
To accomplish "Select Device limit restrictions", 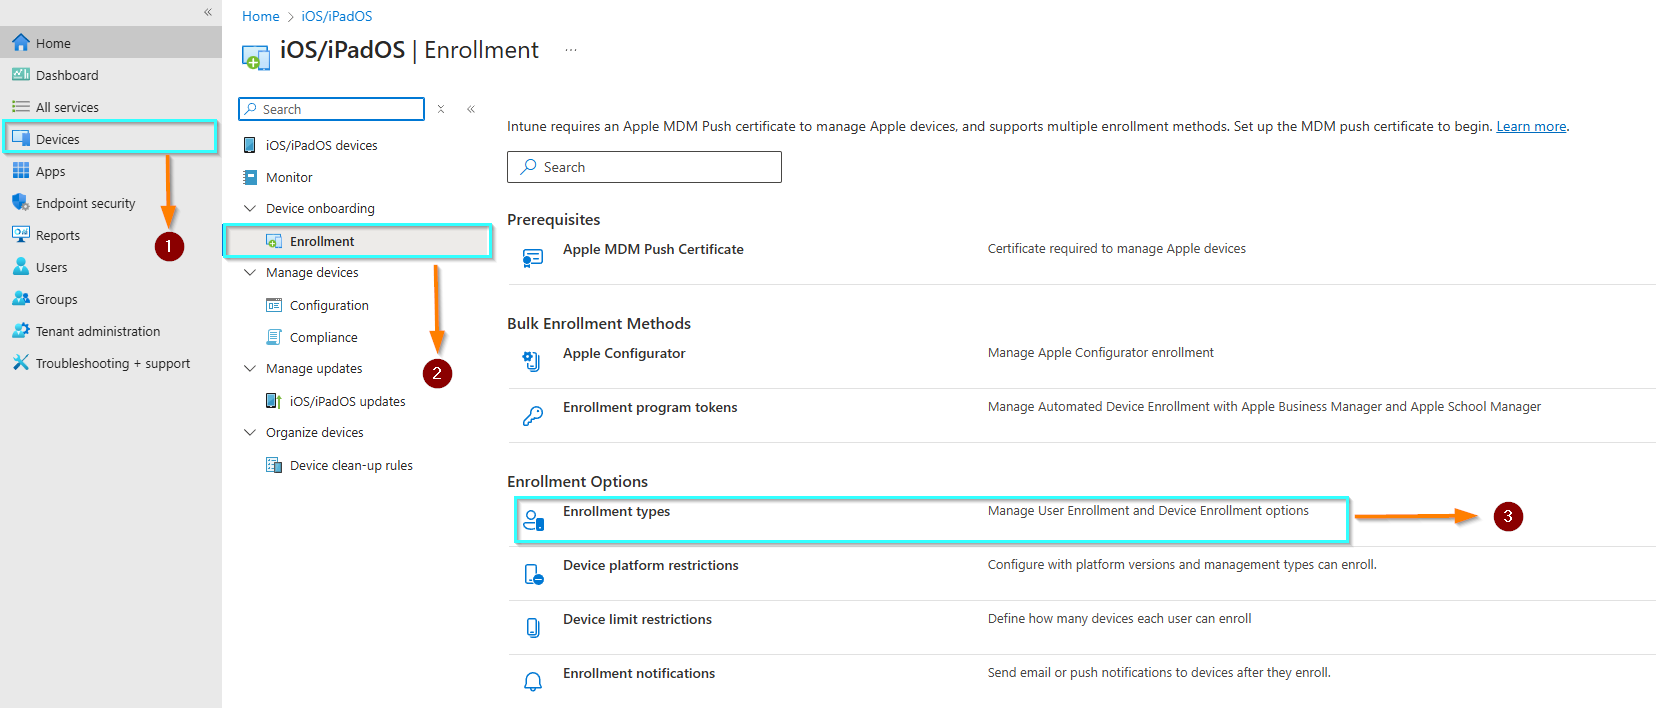I will (637, 619).
